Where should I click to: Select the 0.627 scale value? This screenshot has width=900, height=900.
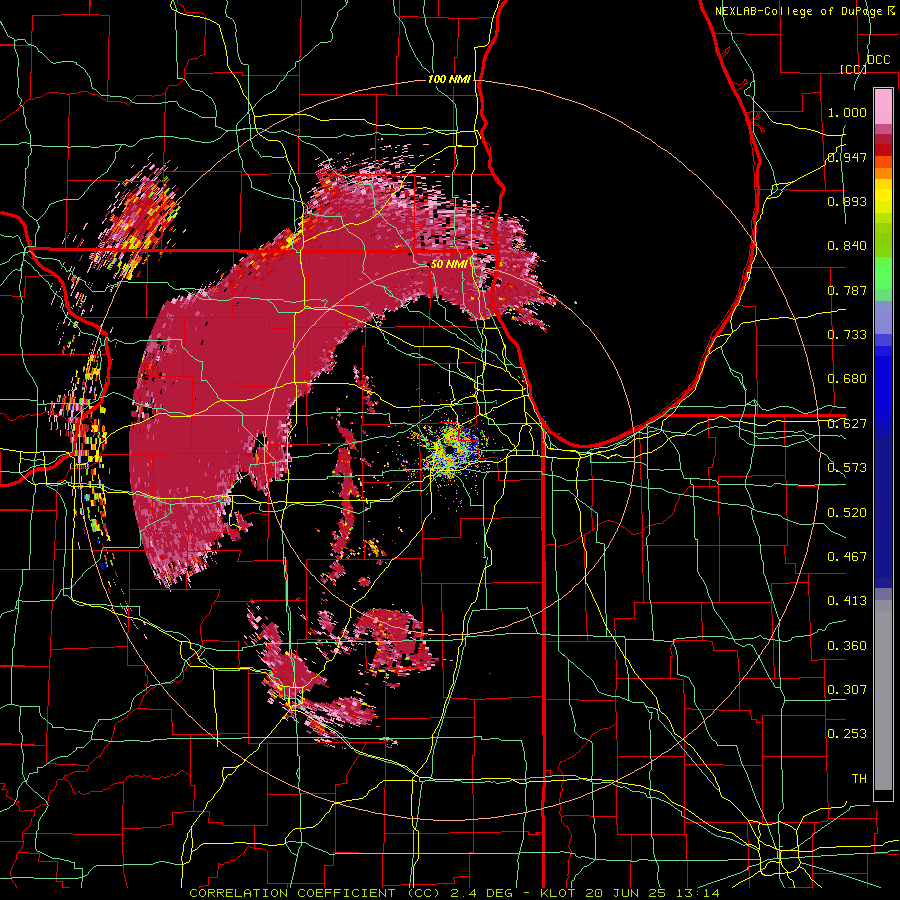(x=847, y=424)
